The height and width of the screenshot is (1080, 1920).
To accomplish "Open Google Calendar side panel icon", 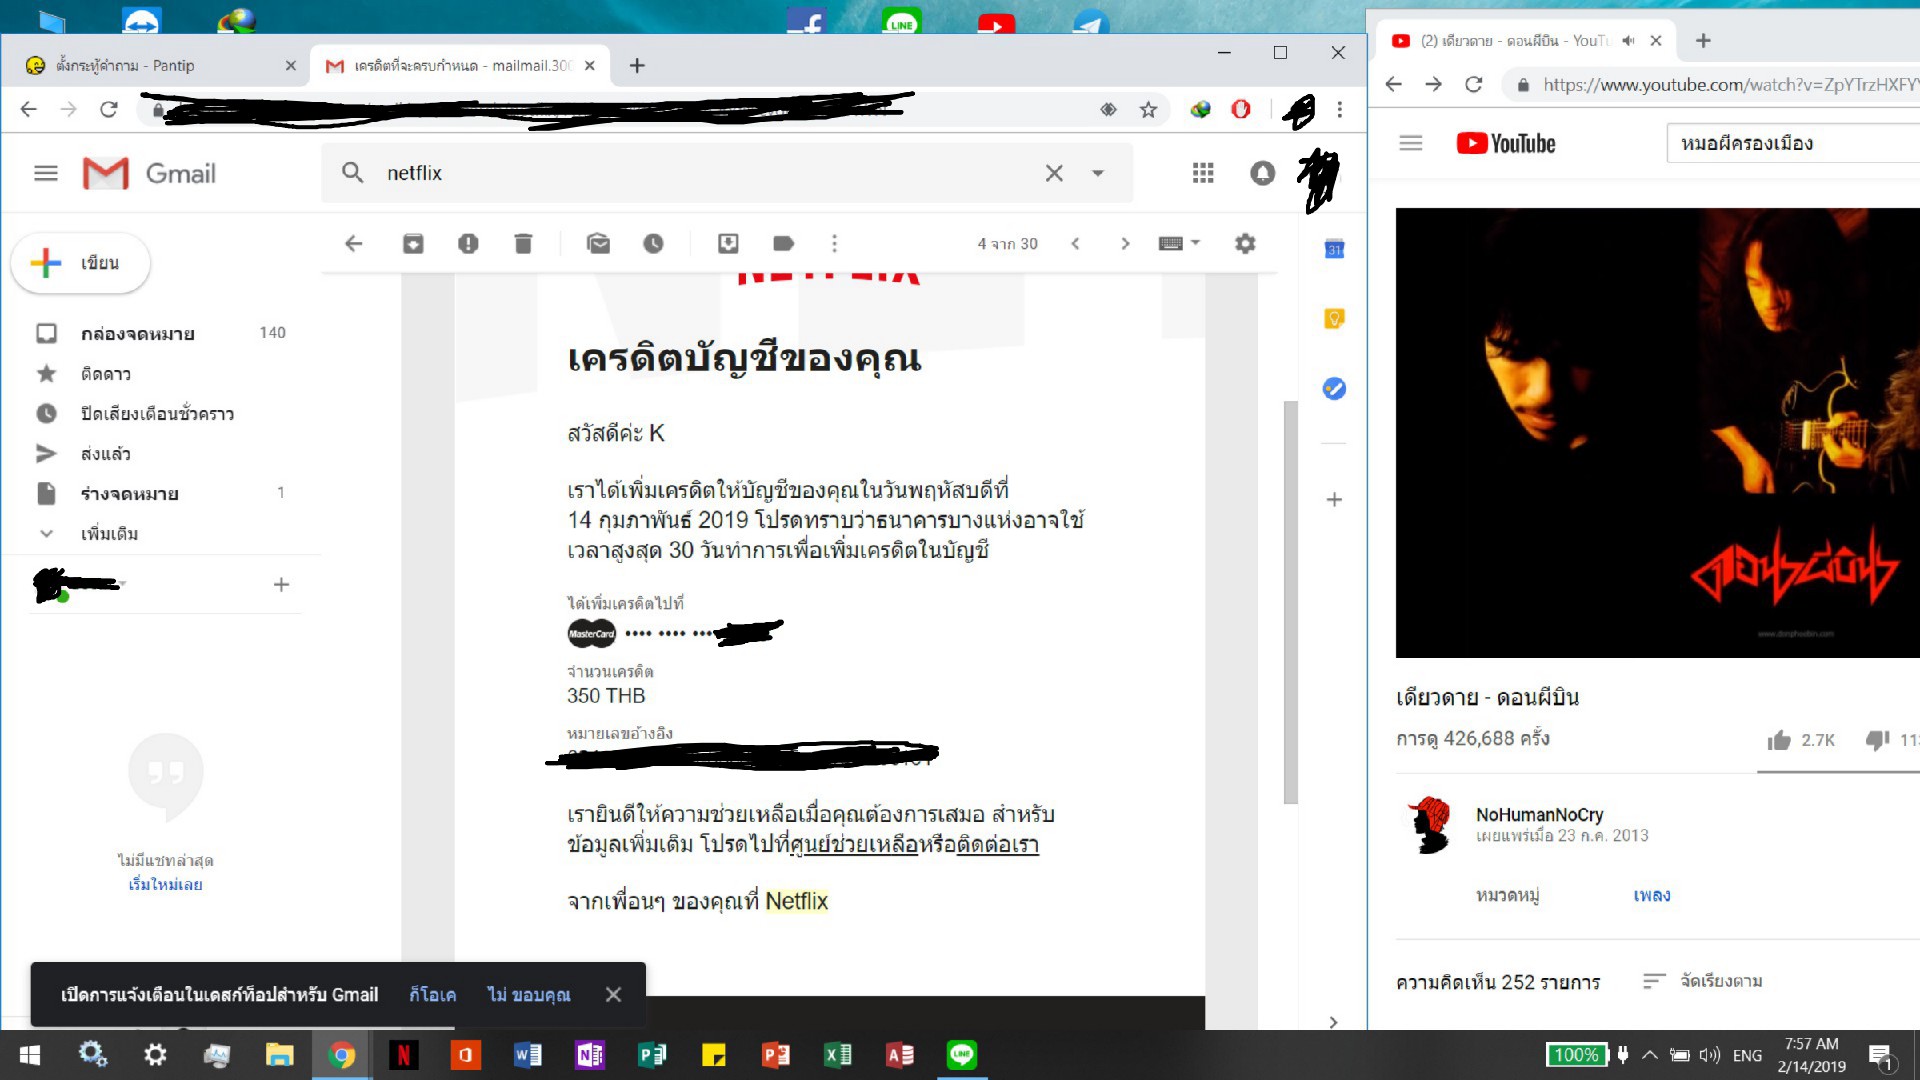I will tap(1334, 249).
